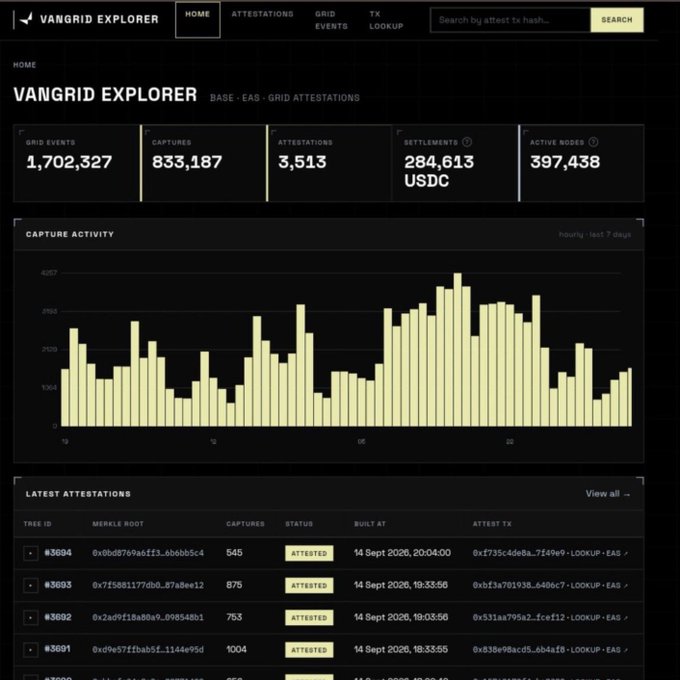Image resolution: width=680 pixels, height=680 pixels.
Task: Go to the Attestations nav tab
Action: pyautogui.click(x=262, y=14)
